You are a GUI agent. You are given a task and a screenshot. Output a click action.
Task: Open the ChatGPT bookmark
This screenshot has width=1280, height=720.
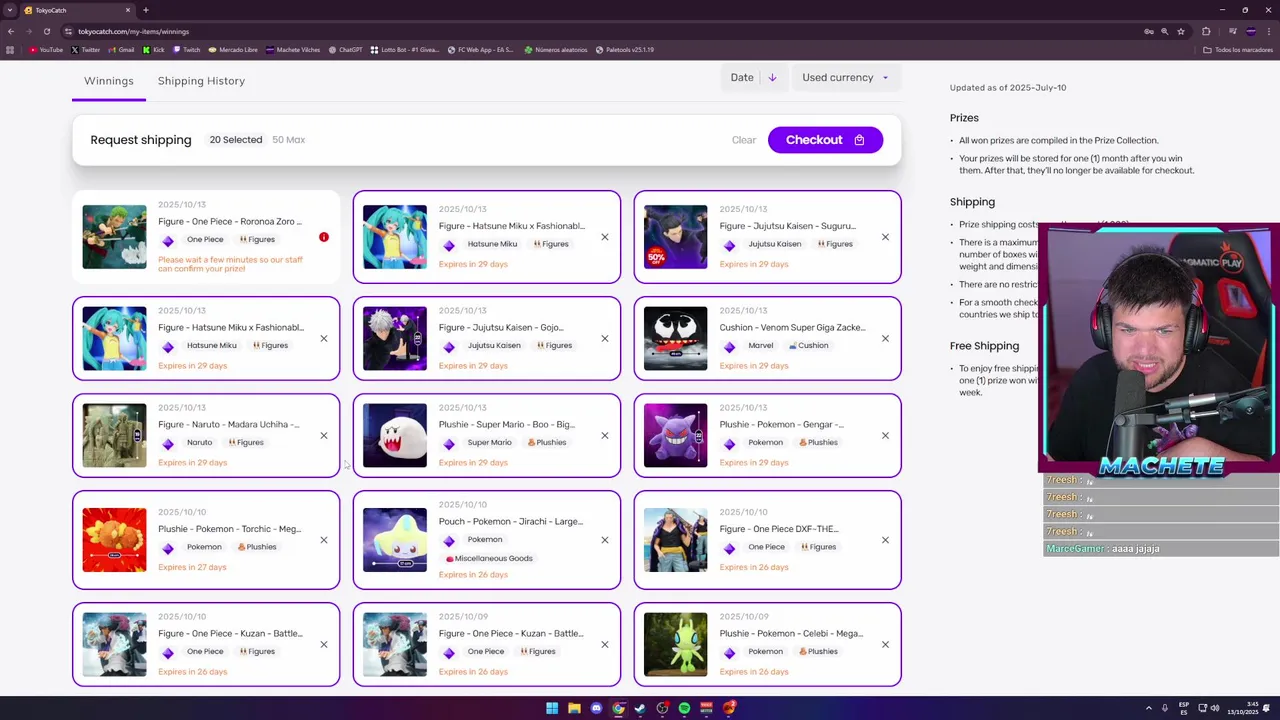pos(346,50)
